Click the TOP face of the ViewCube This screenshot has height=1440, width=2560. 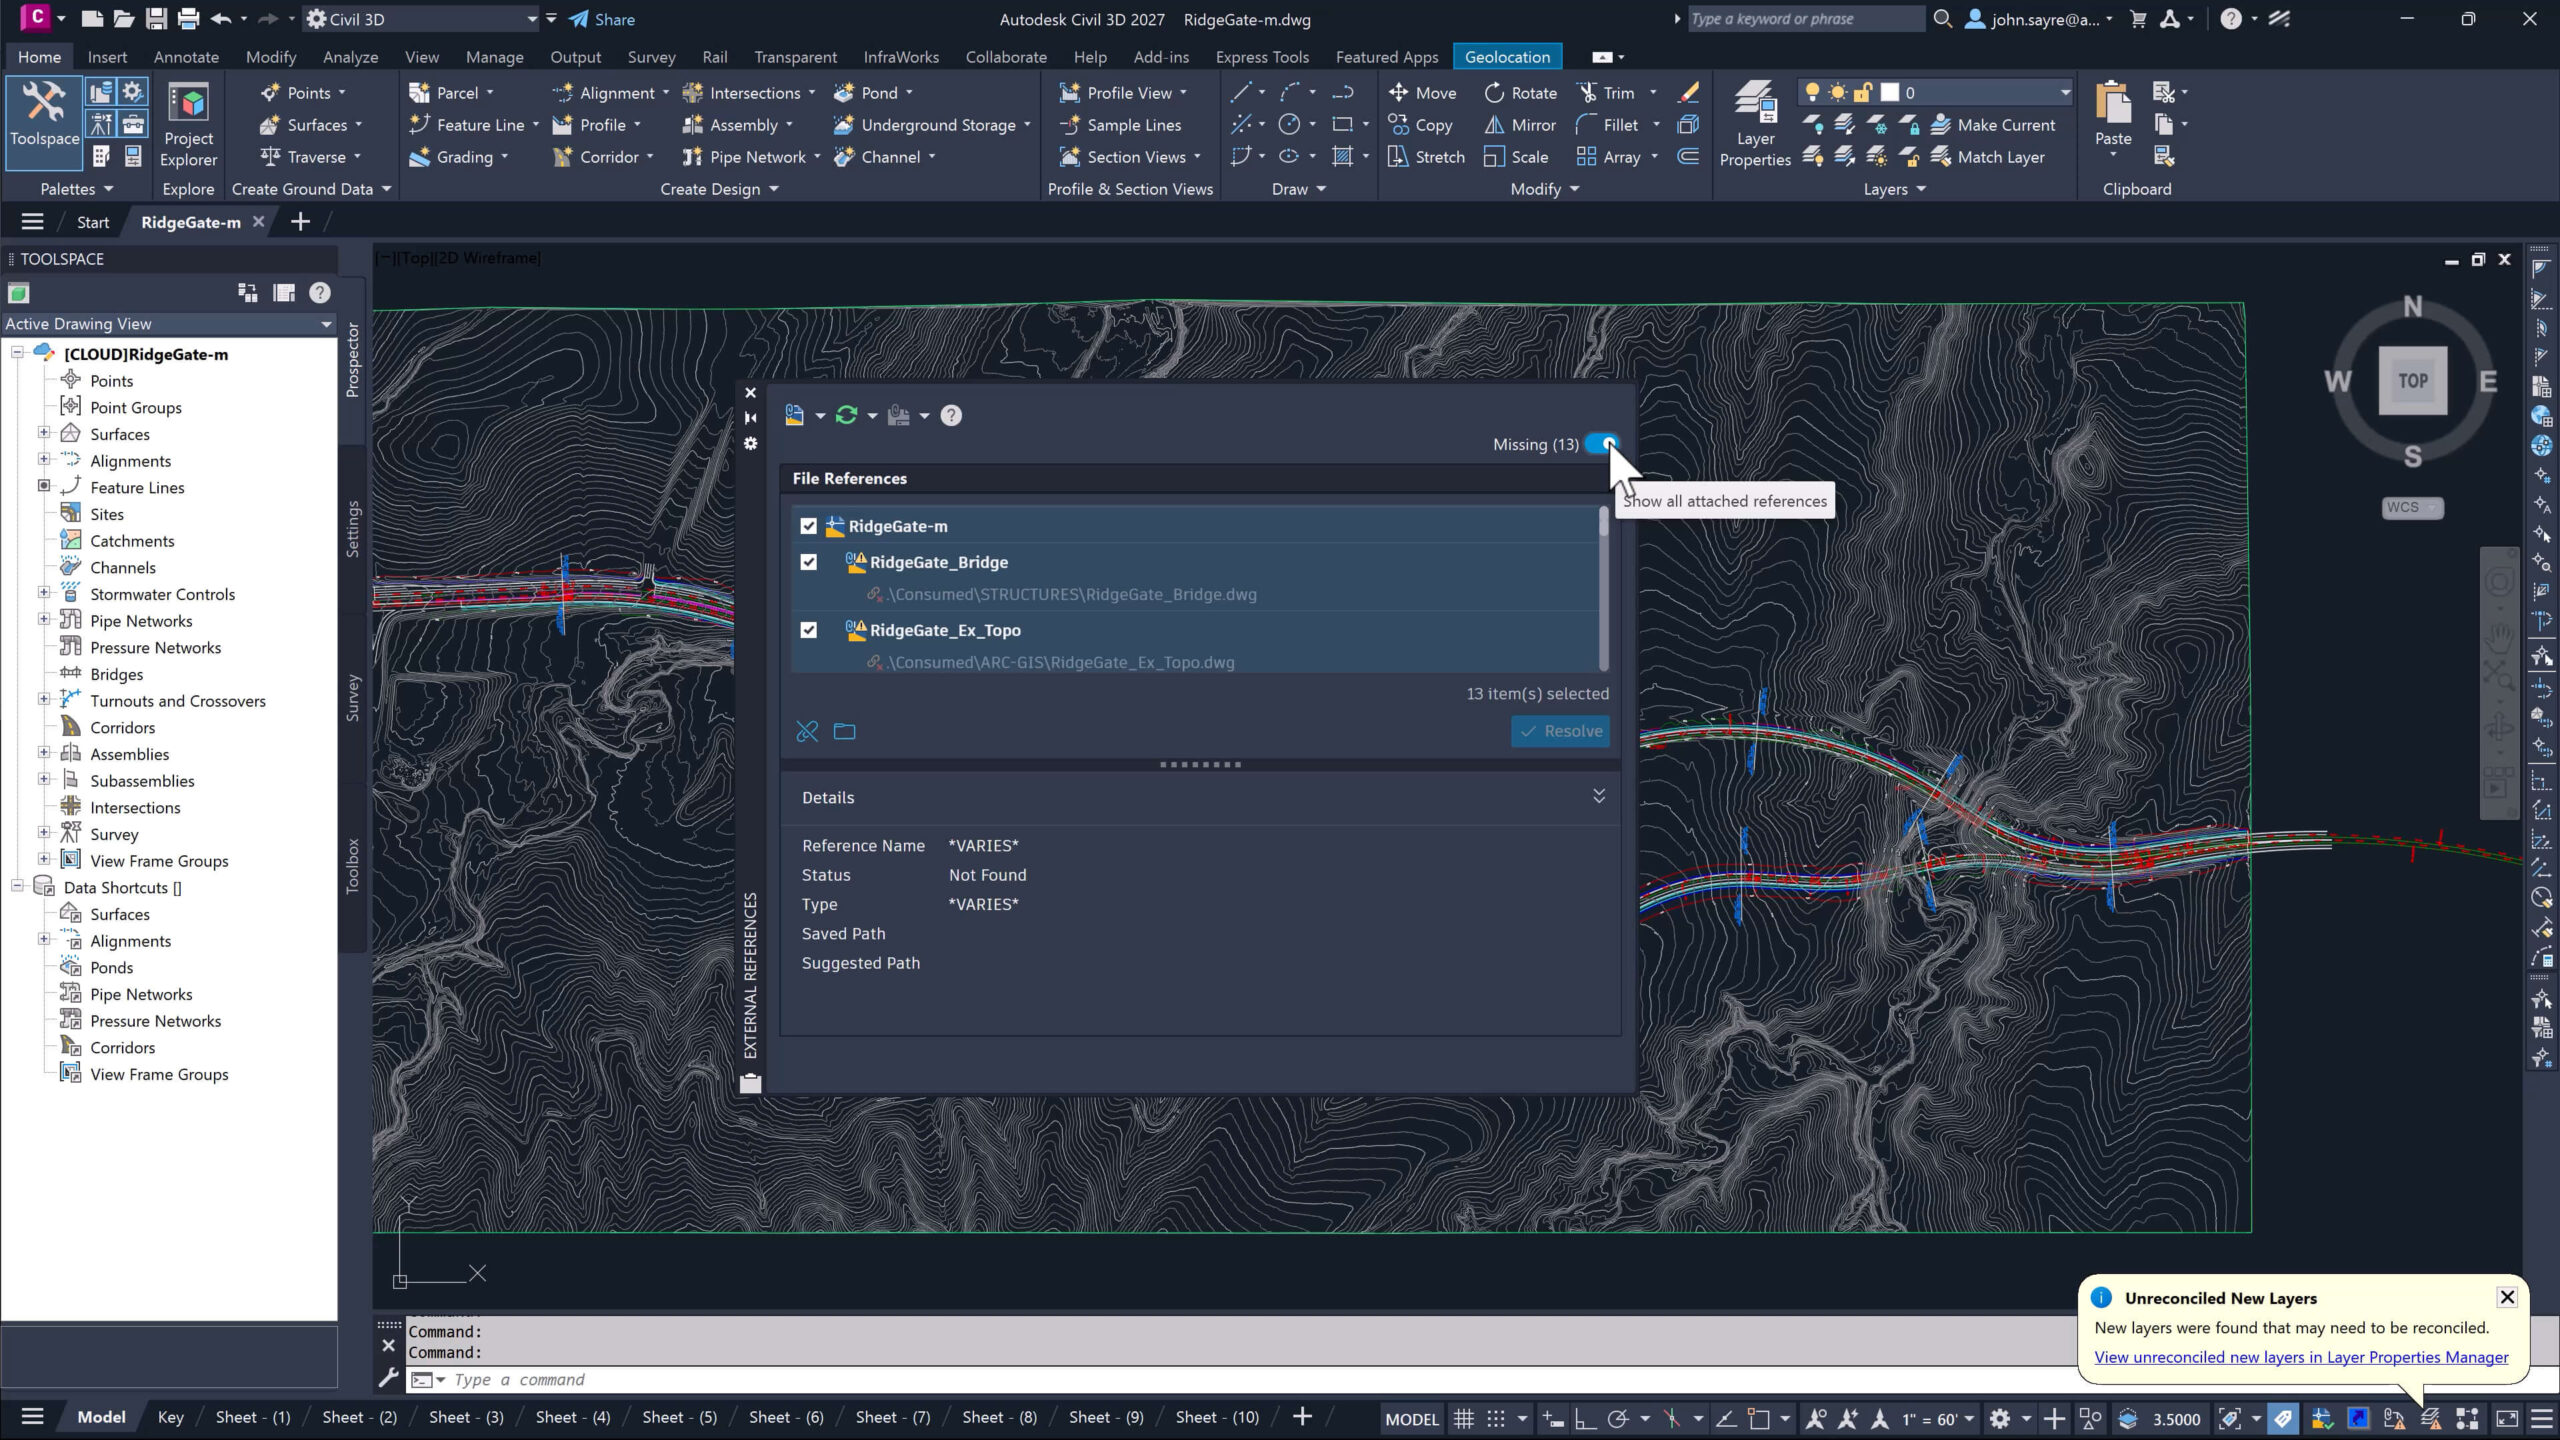[2412, 381]
